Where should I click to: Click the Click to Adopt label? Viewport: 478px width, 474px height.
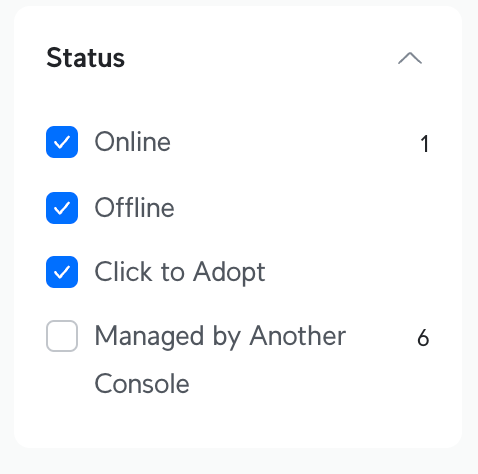click(x=180, y=273)
